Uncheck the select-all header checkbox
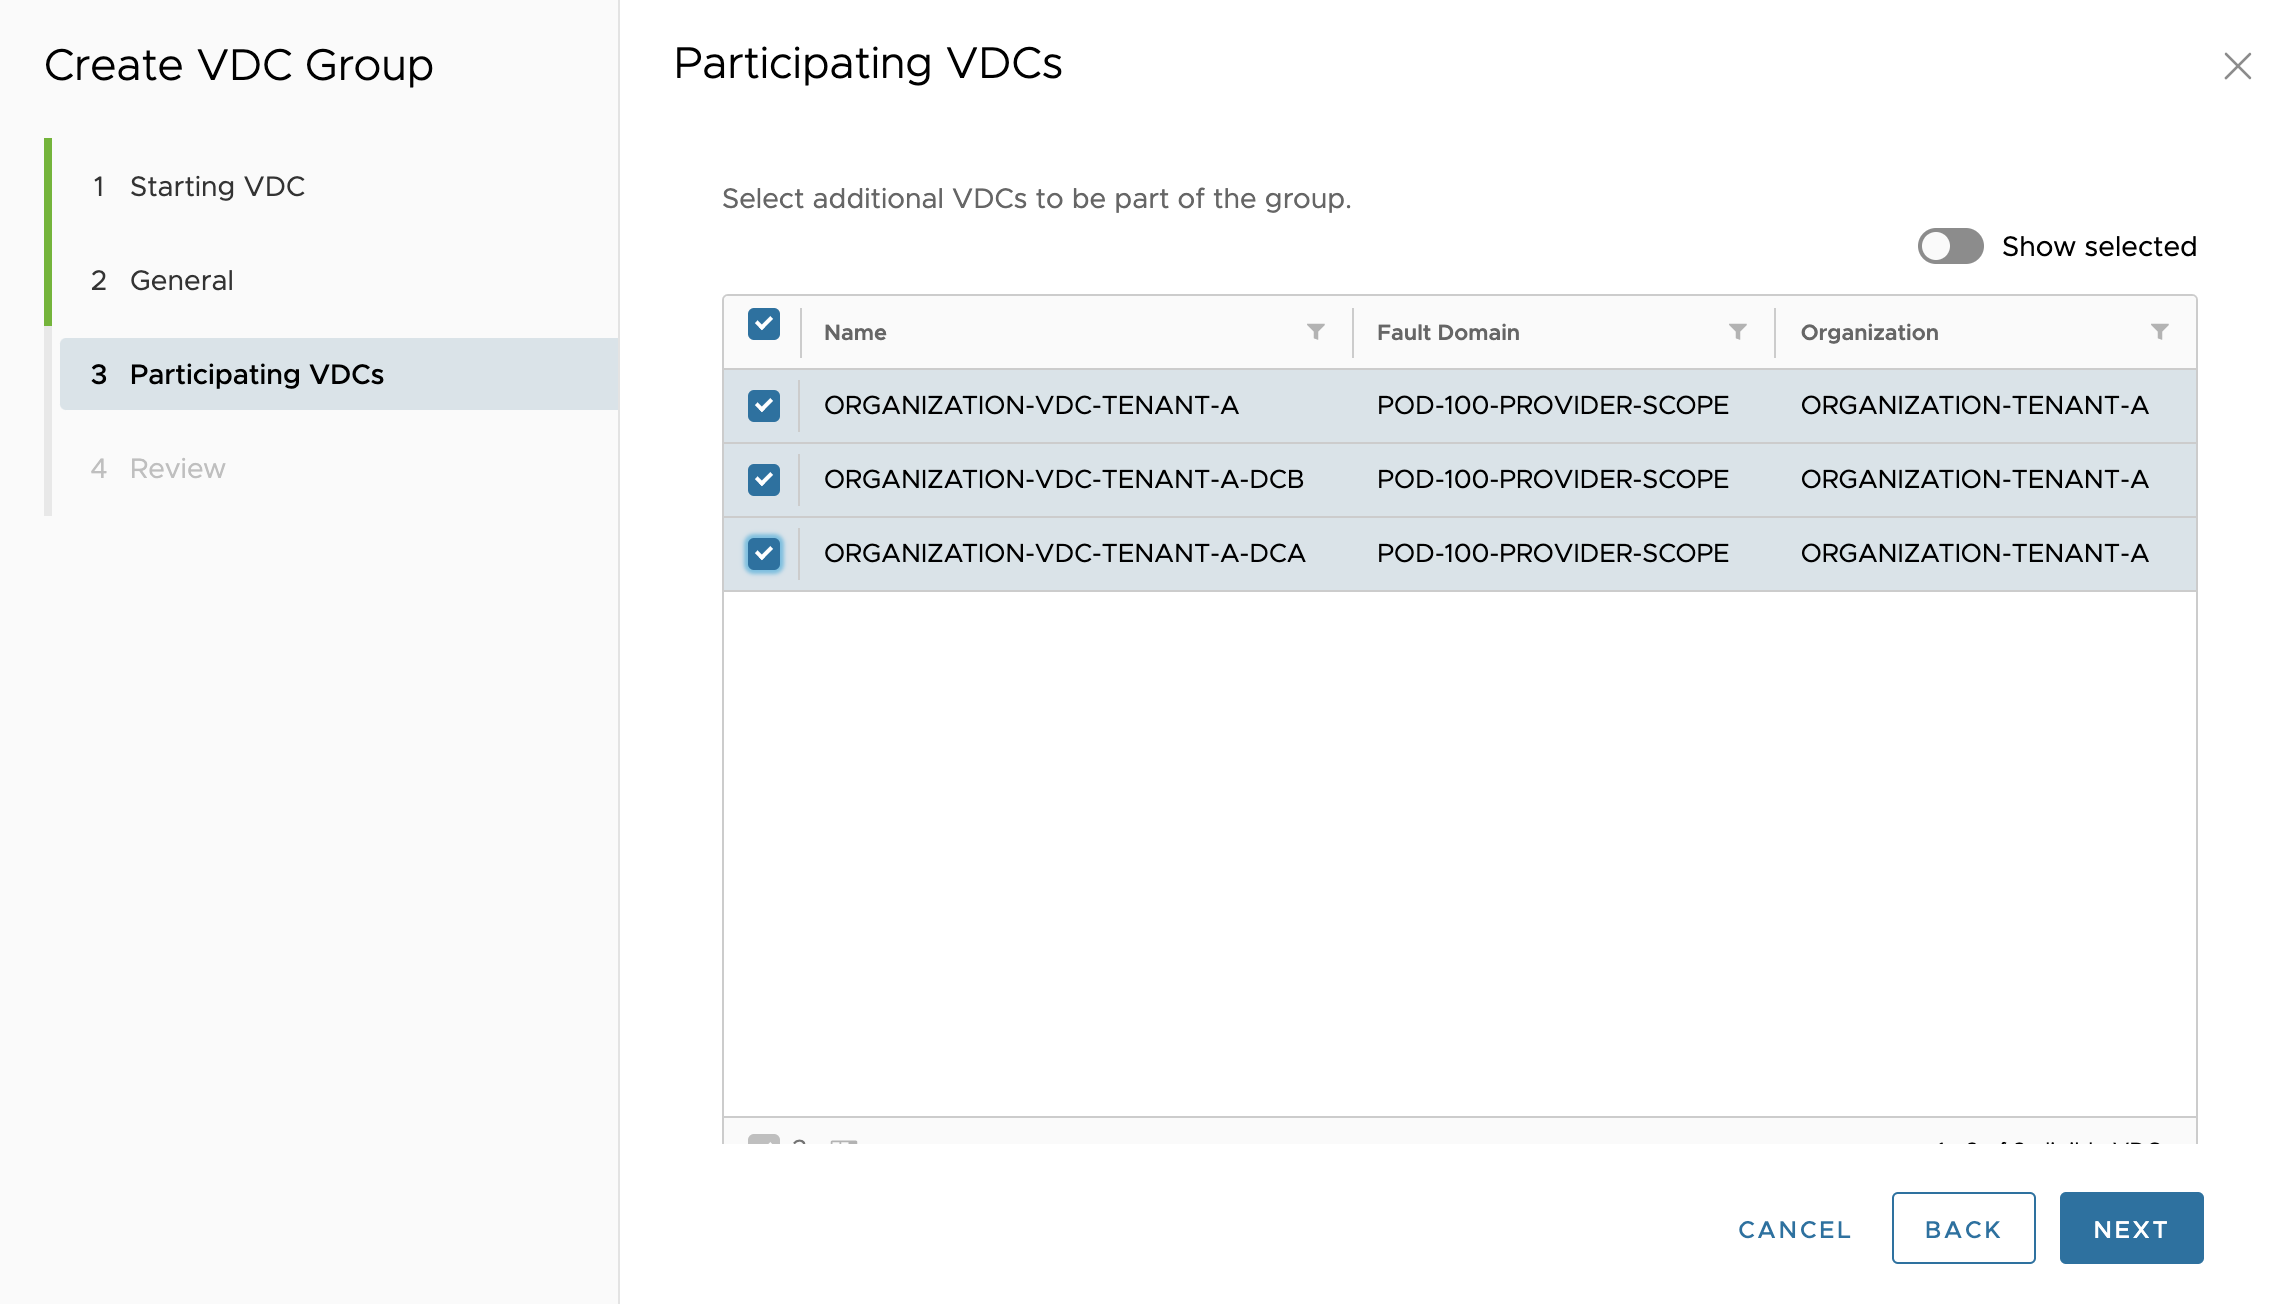 coord(764,325)
